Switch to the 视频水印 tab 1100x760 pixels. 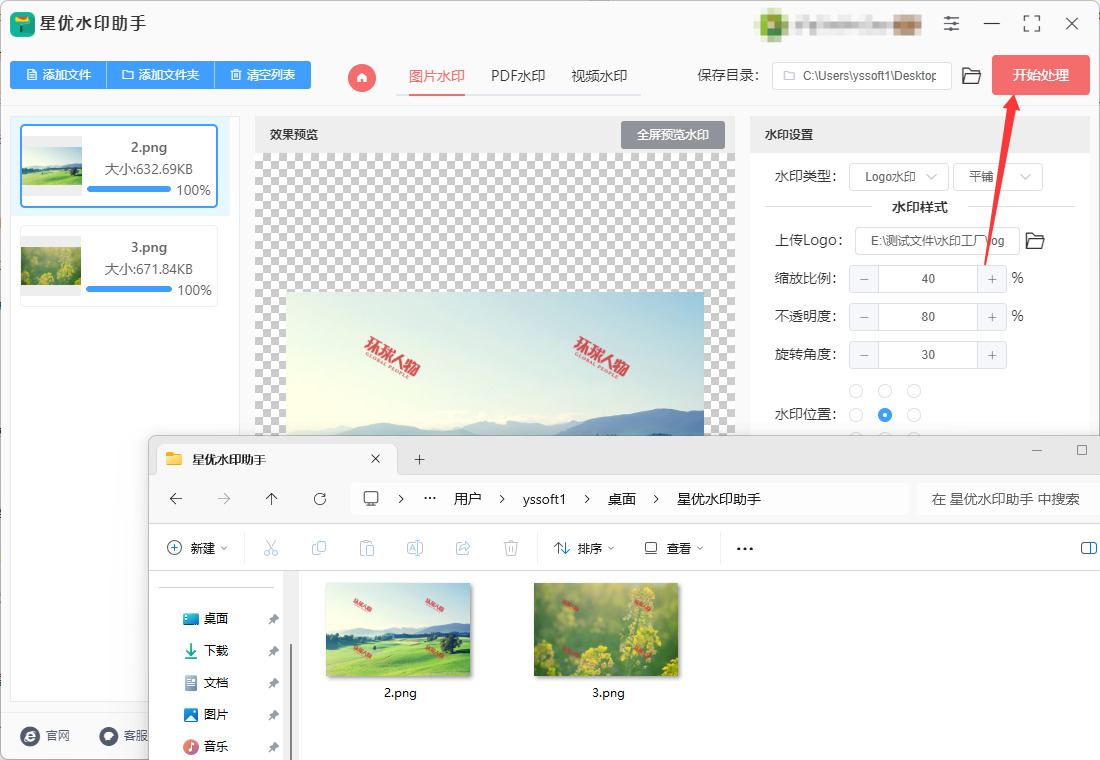click(599, 76)
